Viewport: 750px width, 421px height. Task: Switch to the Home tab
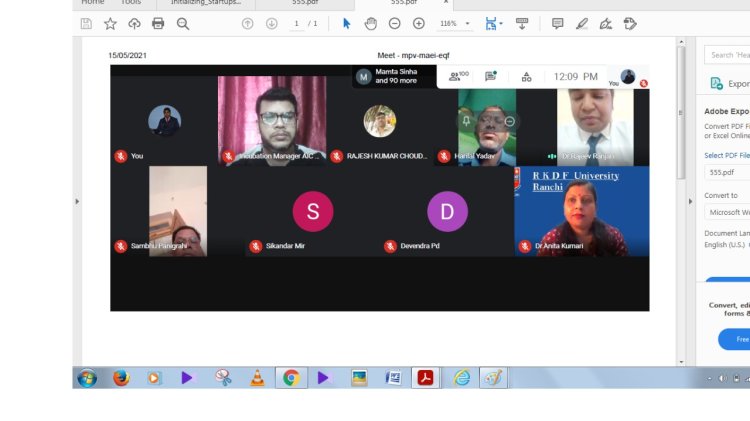pos(92,3)
